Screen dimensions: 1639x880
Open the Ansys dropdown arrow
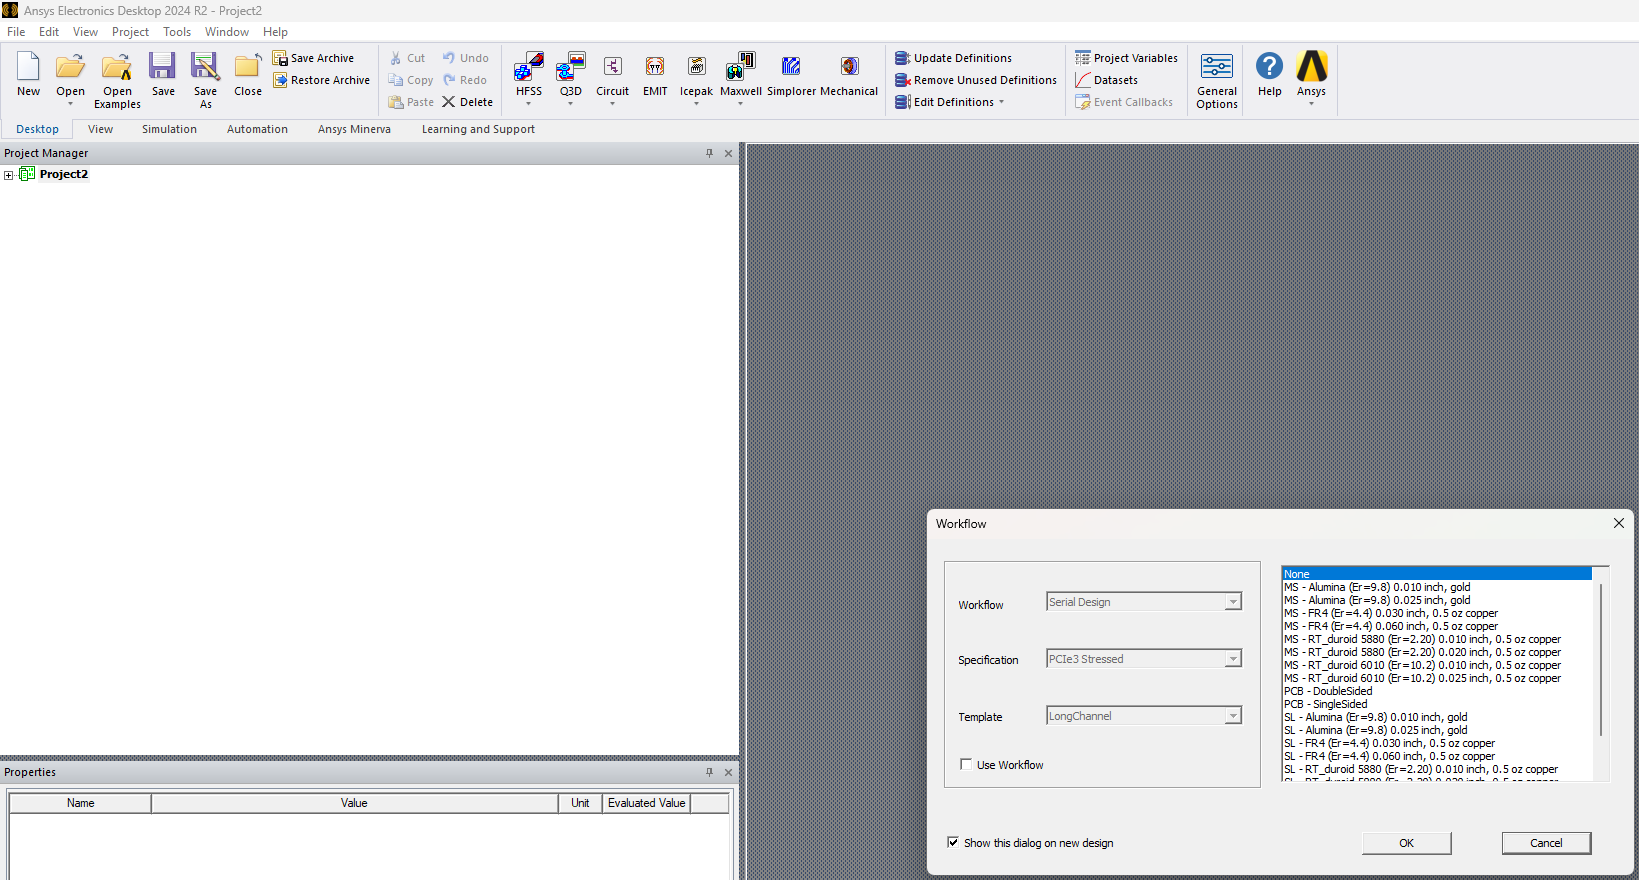click(x=1311, y=104)
